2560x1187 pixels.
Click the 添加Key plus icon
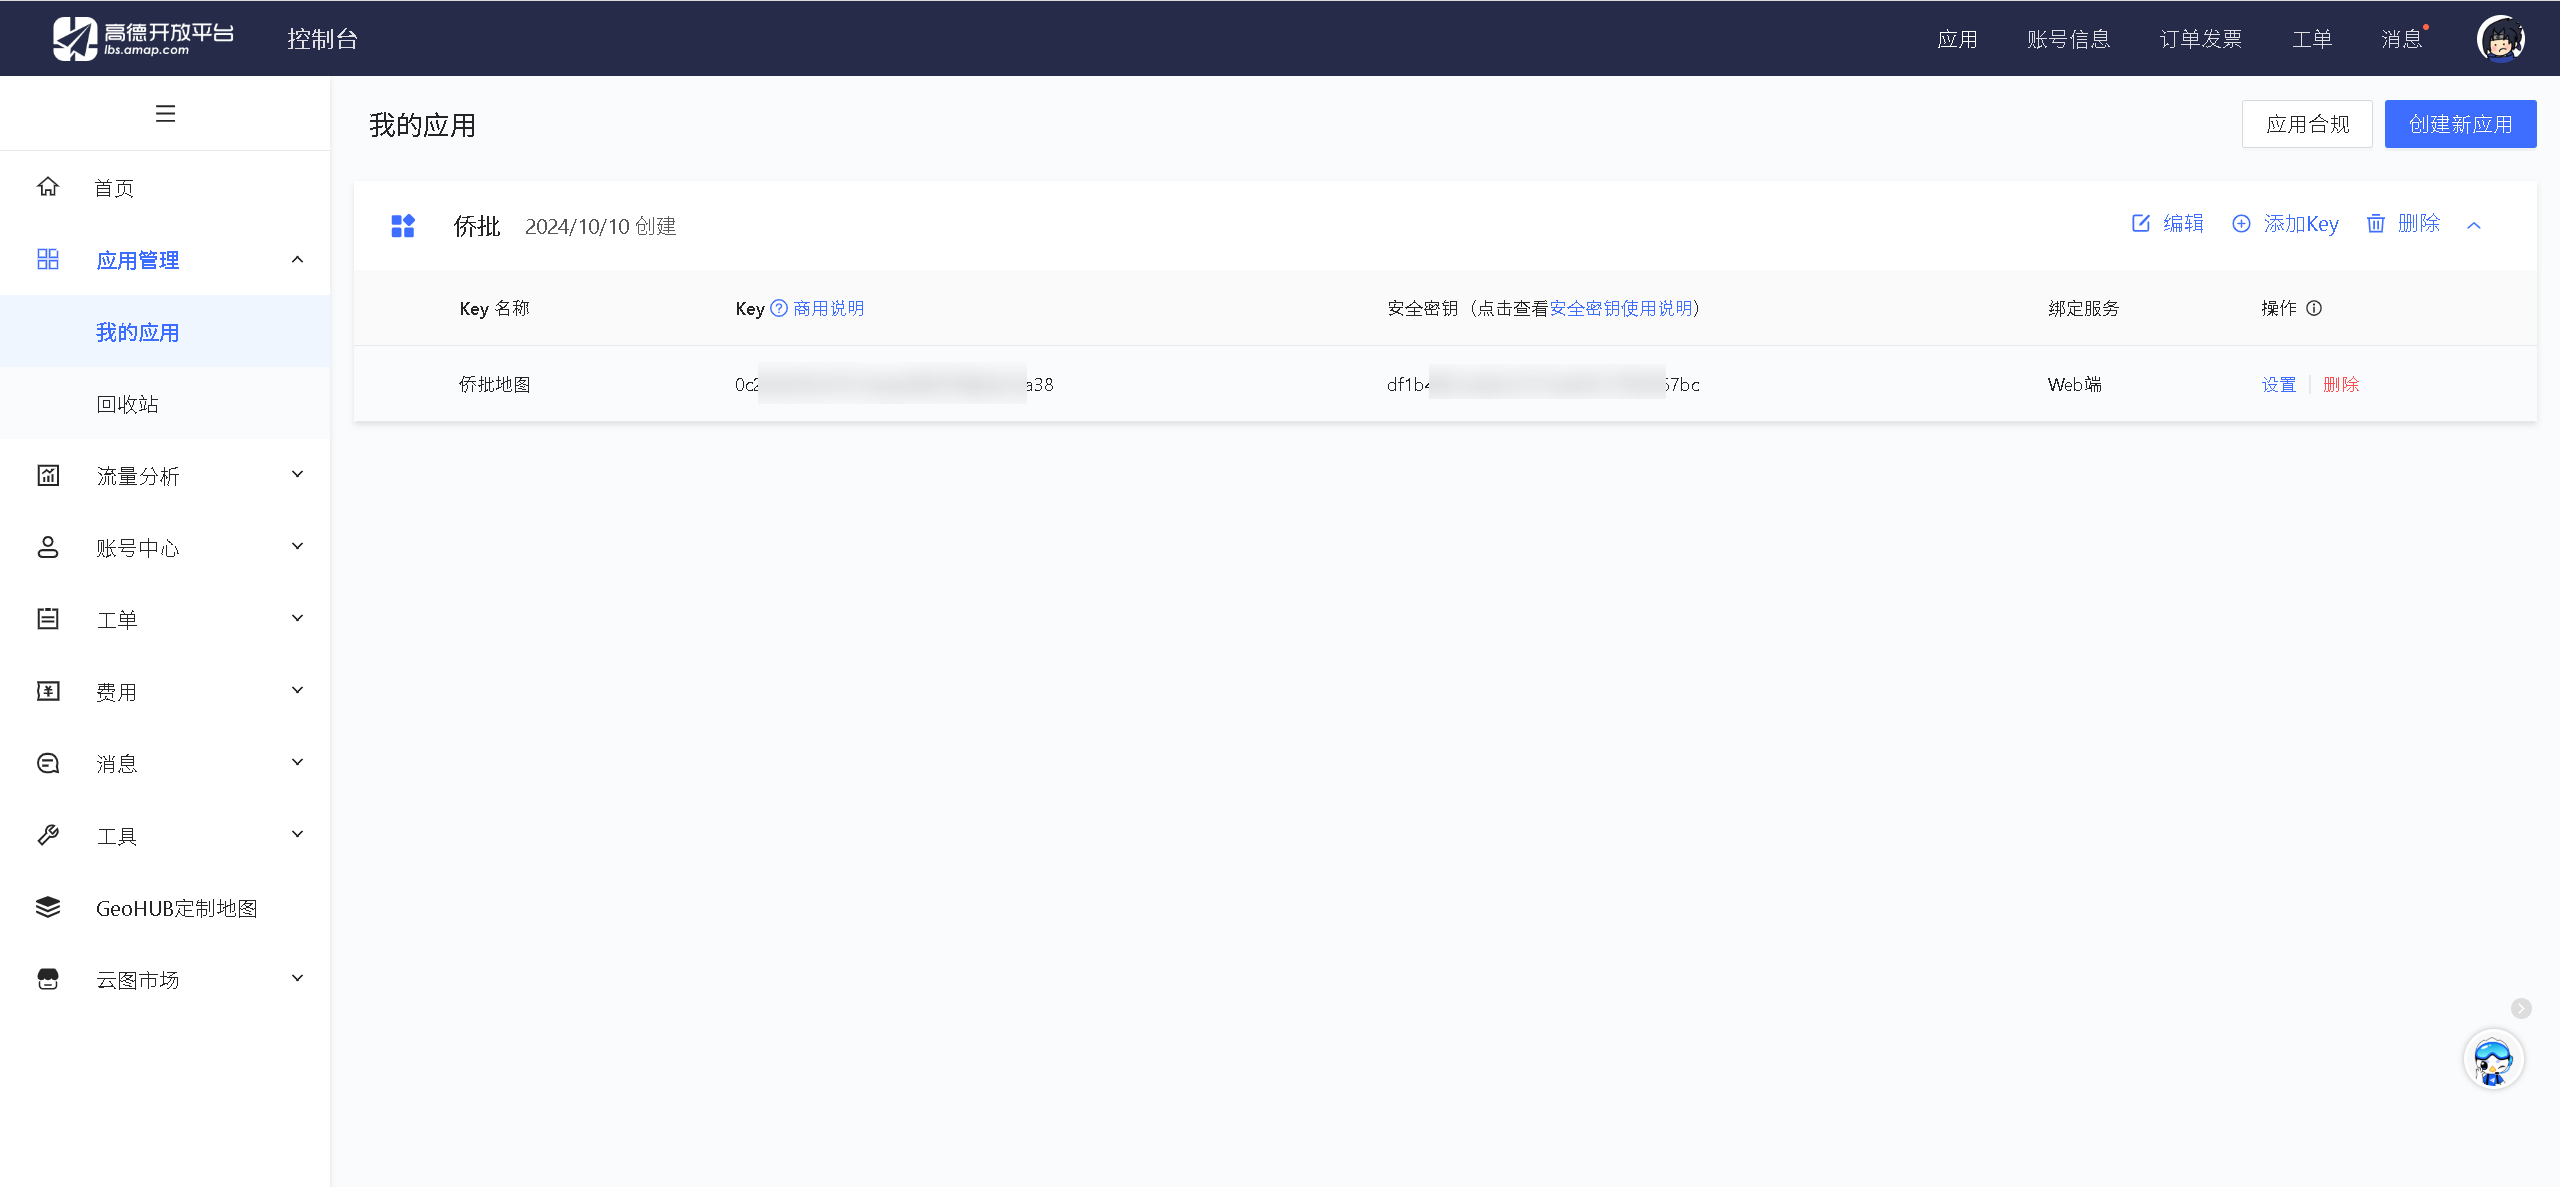coord(2241,224)
